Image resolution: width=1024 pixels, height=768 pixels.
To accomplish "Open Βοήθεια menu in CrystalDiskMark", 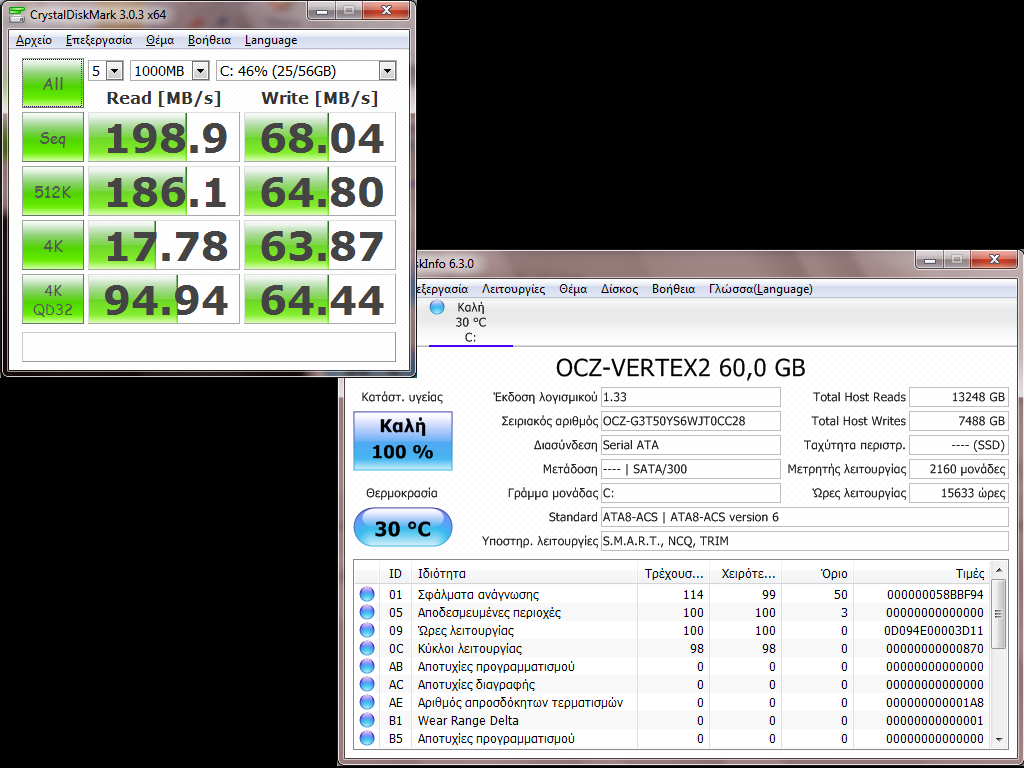I will pyautogui.click(x=210, y=40).
